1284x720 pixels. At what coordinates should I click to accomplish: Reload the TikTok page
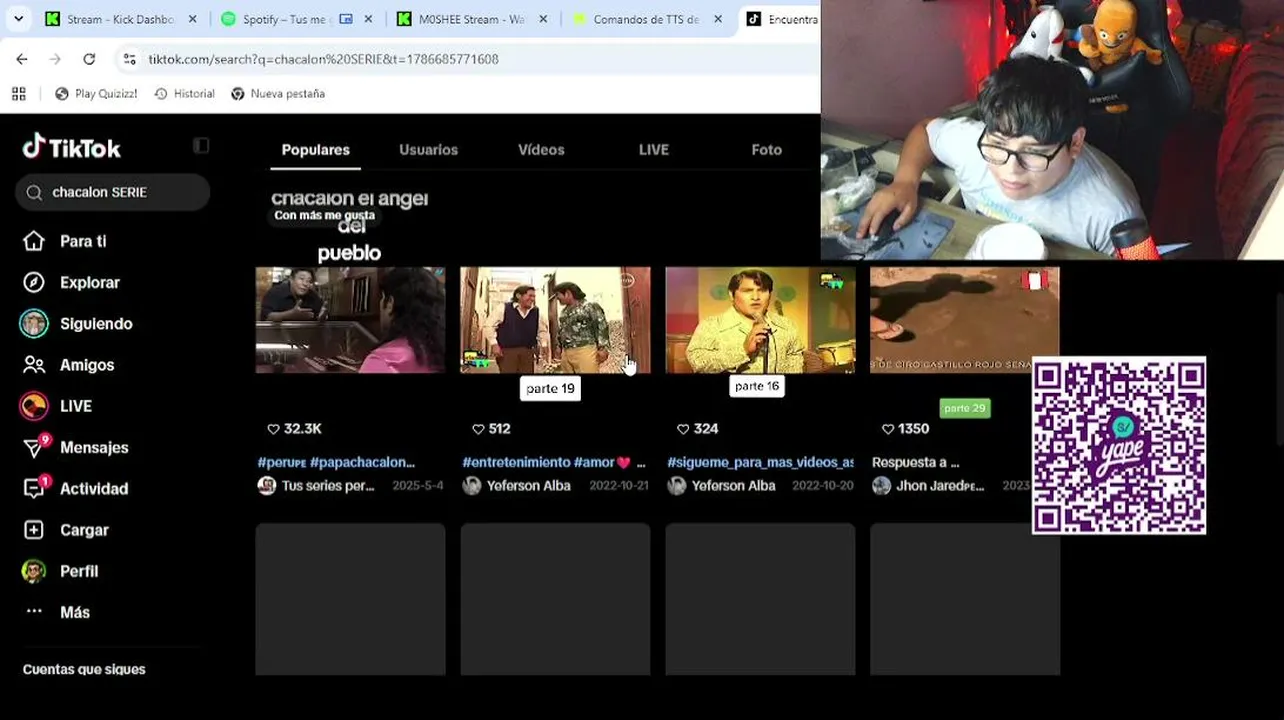click(x=89, y=59)
